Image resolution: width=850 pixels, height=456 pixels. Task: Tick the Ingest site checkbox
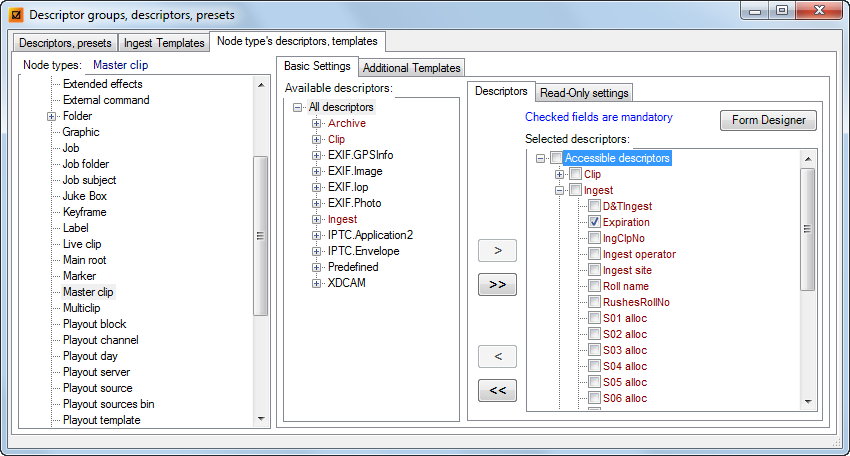click(x=595, y=270)
